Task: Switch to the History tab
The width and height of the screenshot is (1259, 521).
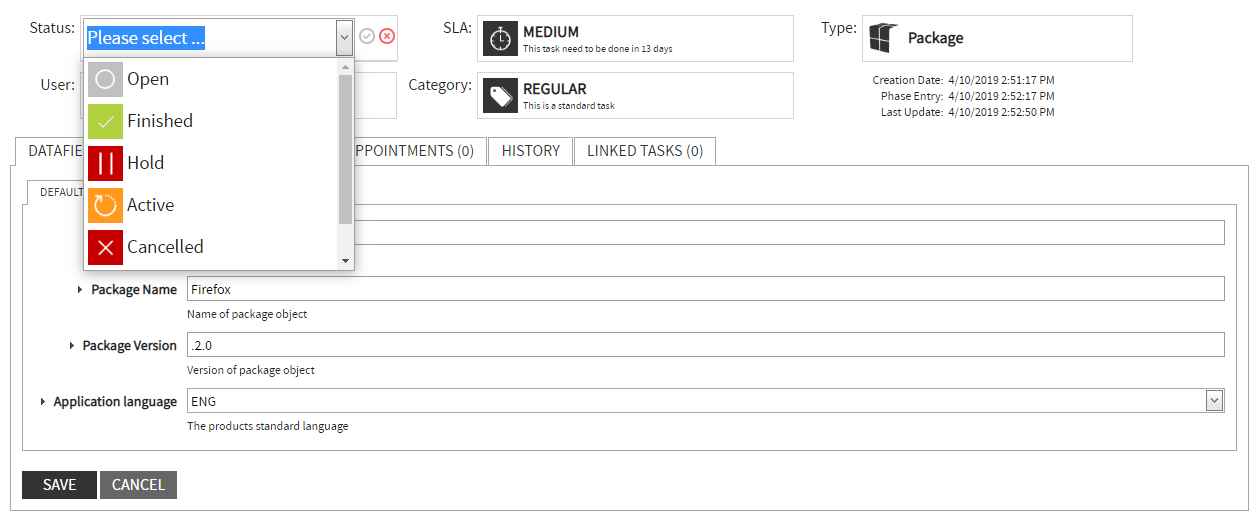Action: pyautogui.click(x=531, y=151)
